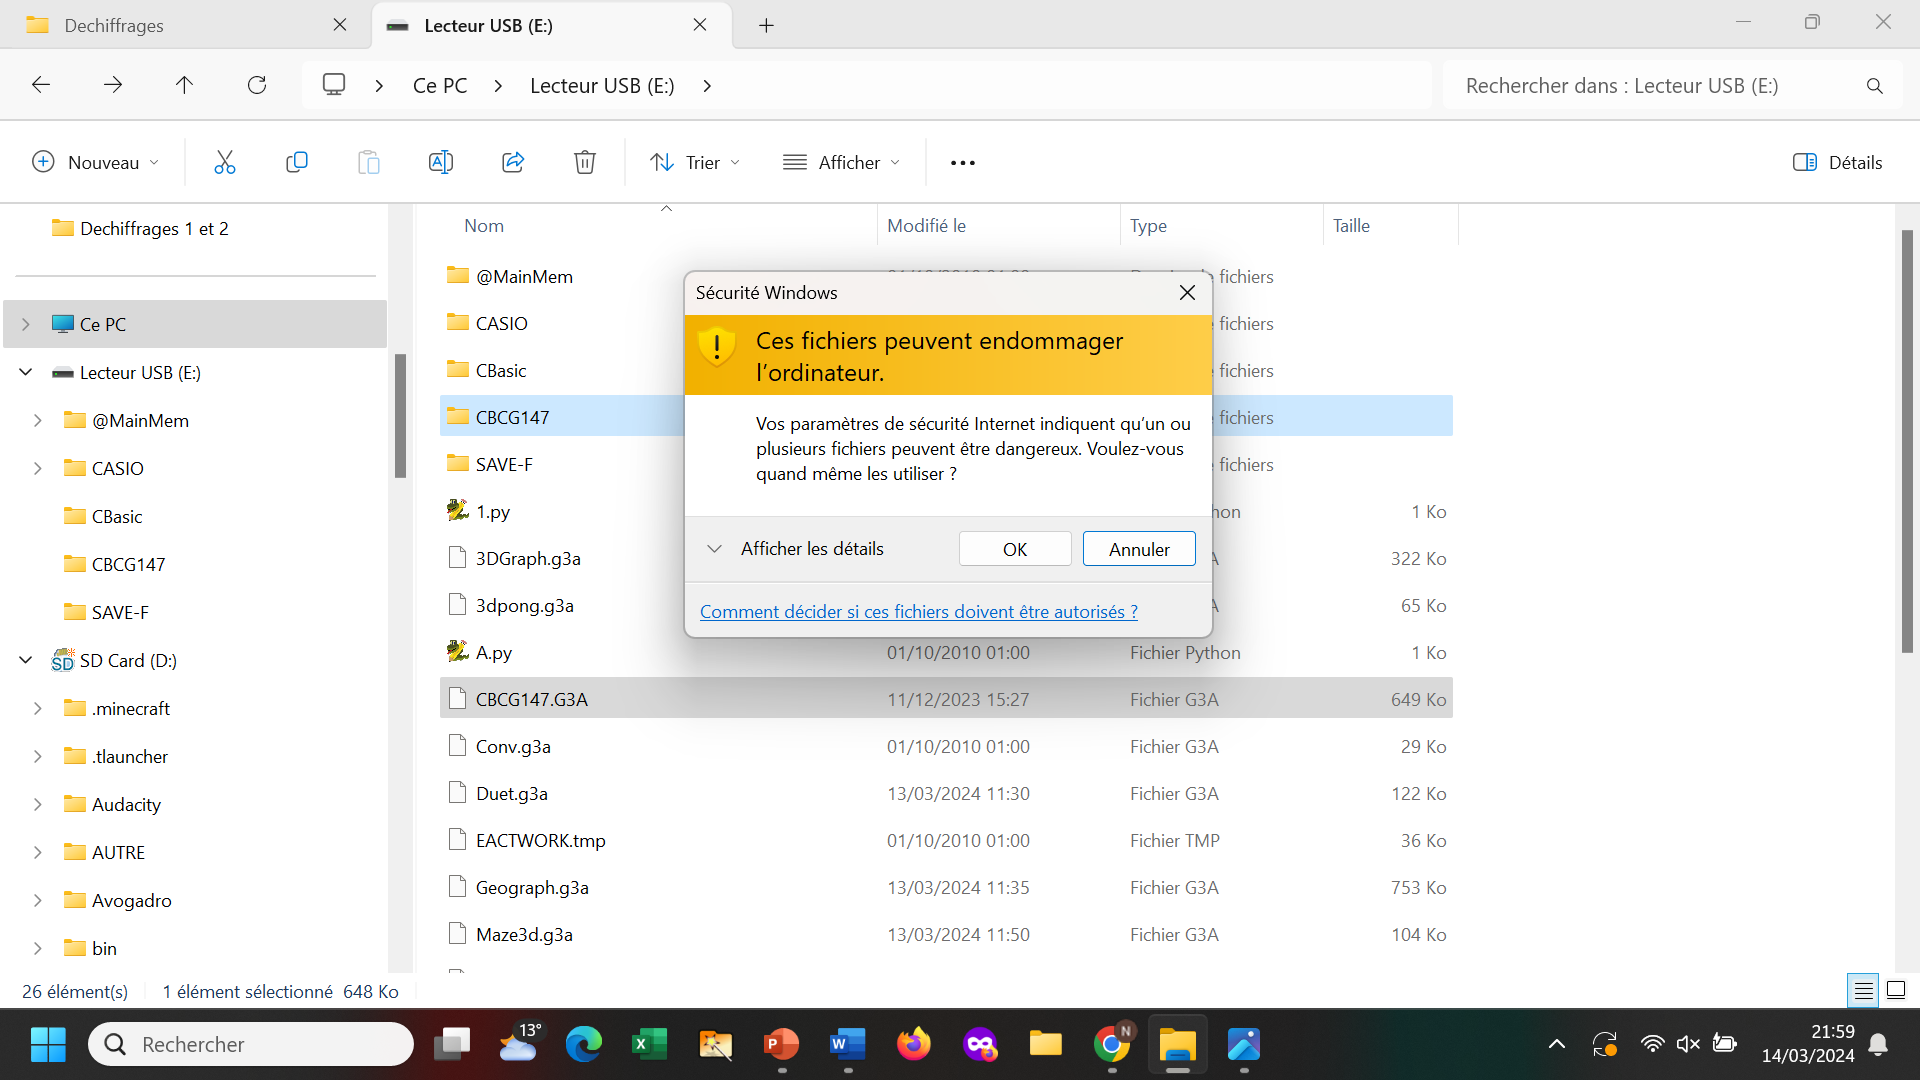Select Dechiffrages 1 et 2 in sidebar
The image size is (1920, 1080).
(x=154, y=228)
